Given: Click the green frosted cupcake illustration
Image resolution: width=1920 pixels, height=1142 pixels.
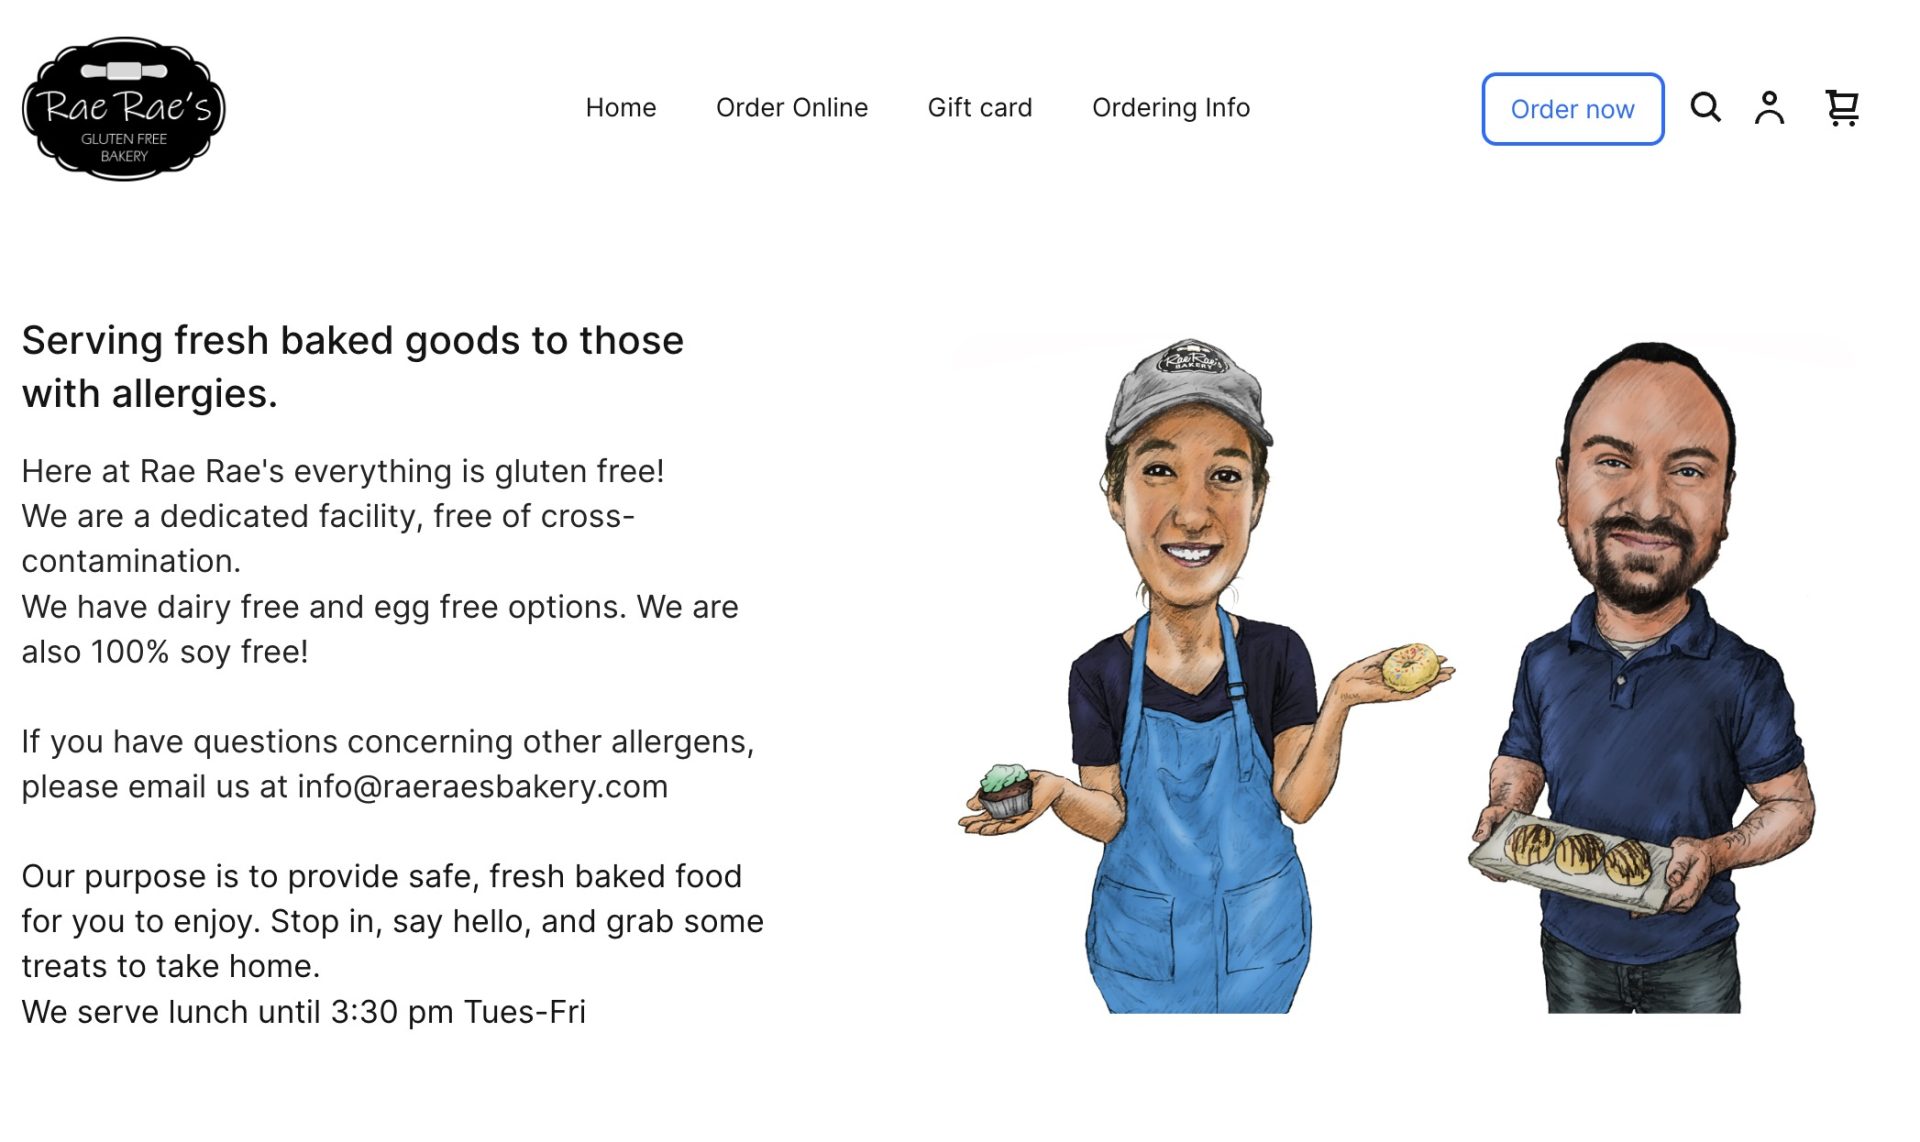Looking at the screenshot, I should [x=1005, y=790].
